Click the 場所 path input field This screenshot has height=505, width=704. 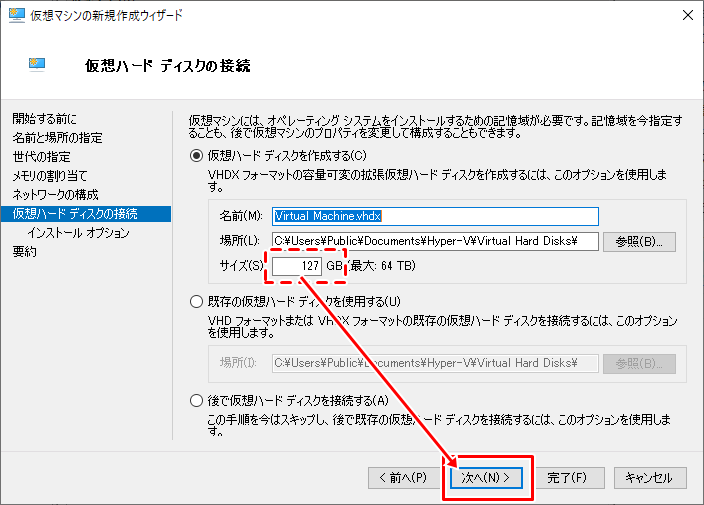click(434, 241)
